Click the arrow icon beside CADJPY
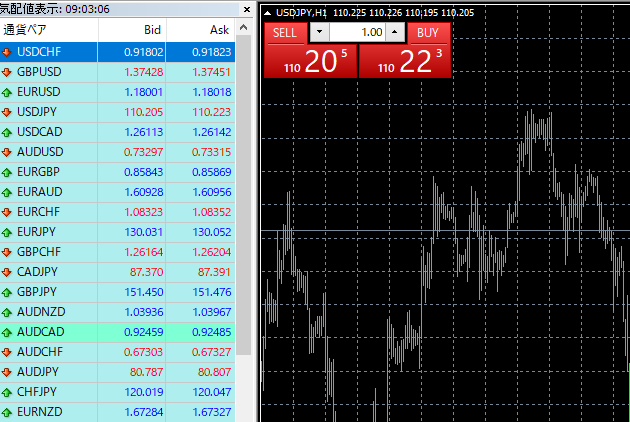 pyautogui.click(x=8, y=272)
